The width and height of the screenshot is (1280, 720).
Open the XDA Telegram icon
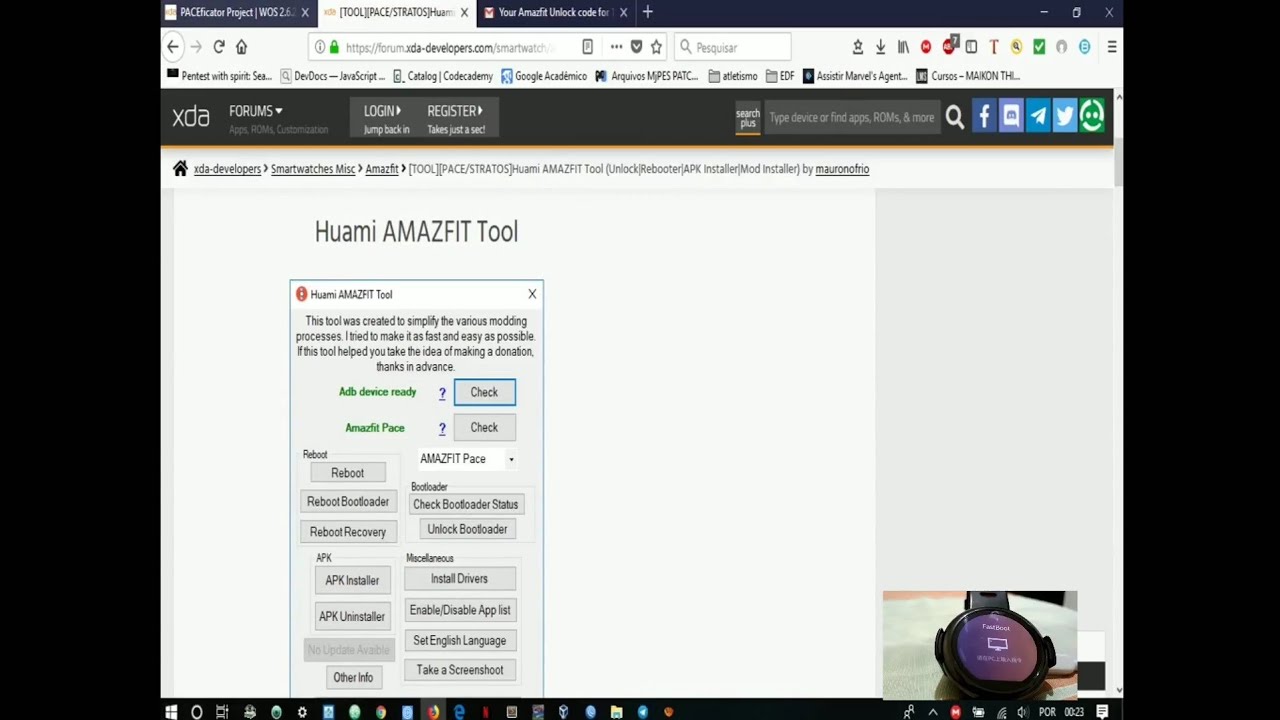pos(1038,117)
